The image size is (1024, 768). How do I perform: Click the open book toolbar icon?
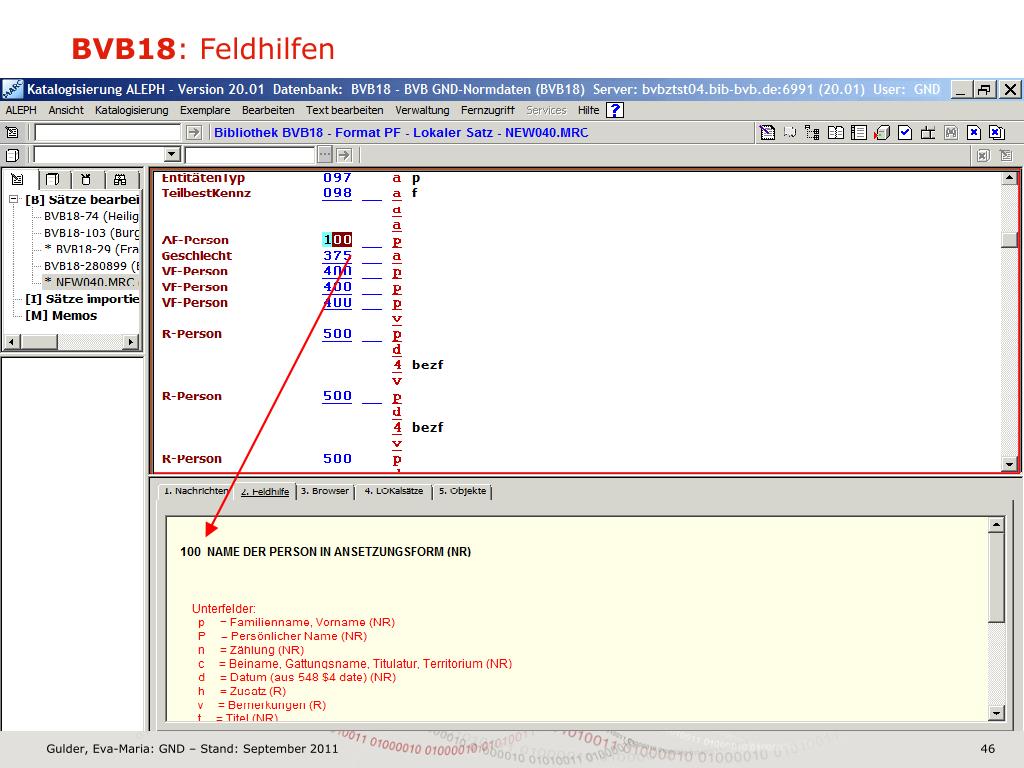[x=836, y=132]
